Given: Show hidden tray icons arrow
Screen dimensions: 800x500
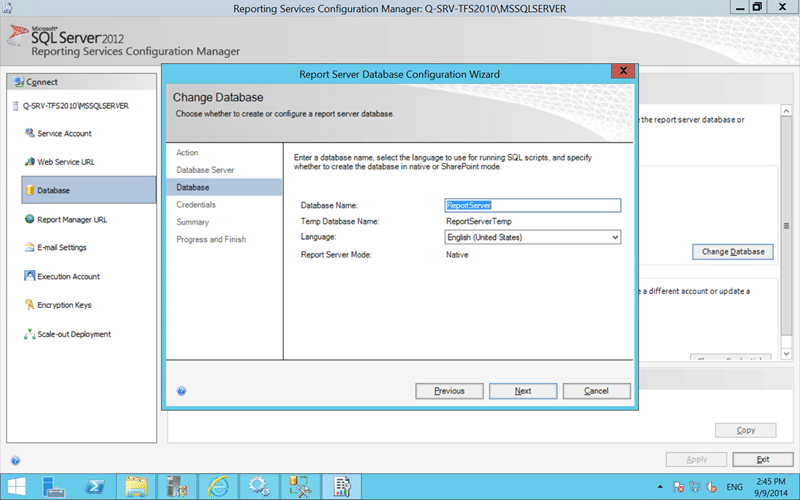Looking at the screenshot, I should point(660,487).
